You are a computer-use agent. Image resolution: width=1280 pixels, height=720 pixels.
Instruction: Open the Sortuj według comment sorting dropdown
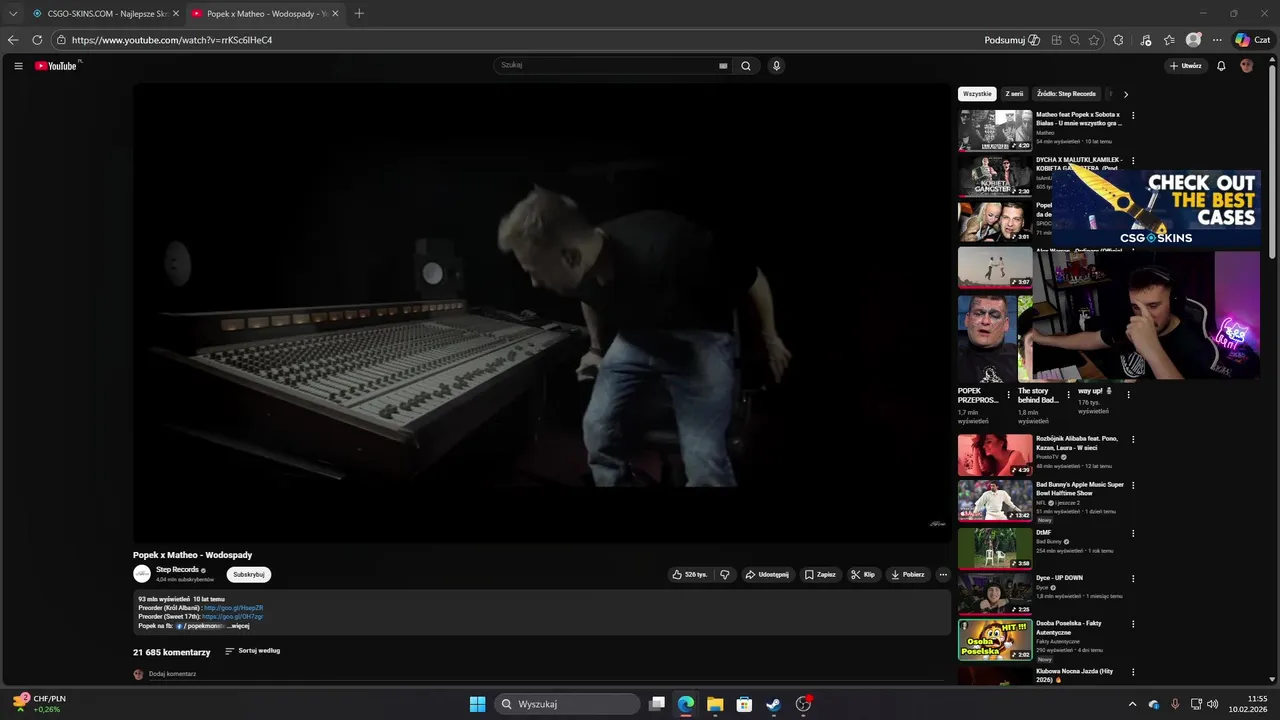point(252,651)
